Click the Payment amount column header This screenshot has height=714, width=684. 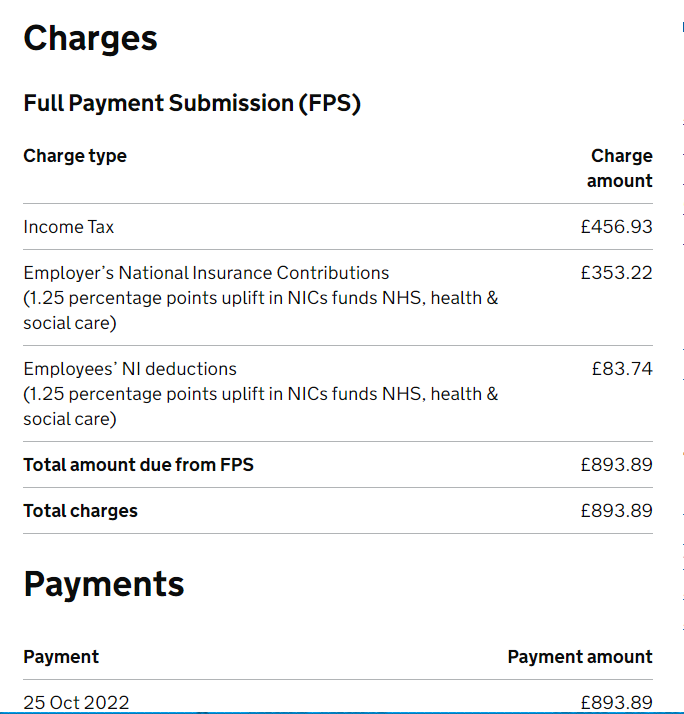pos(580,657)
